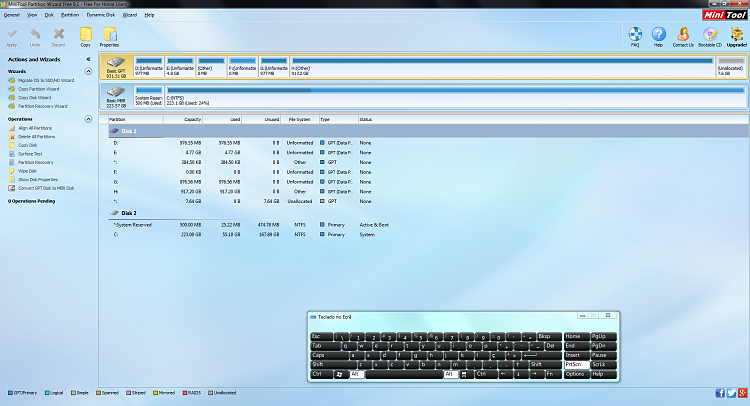Select the Basic MBR 223.57 GB disk icon
This screenshot has height=406, width=750.
click(x=116, y=96)
